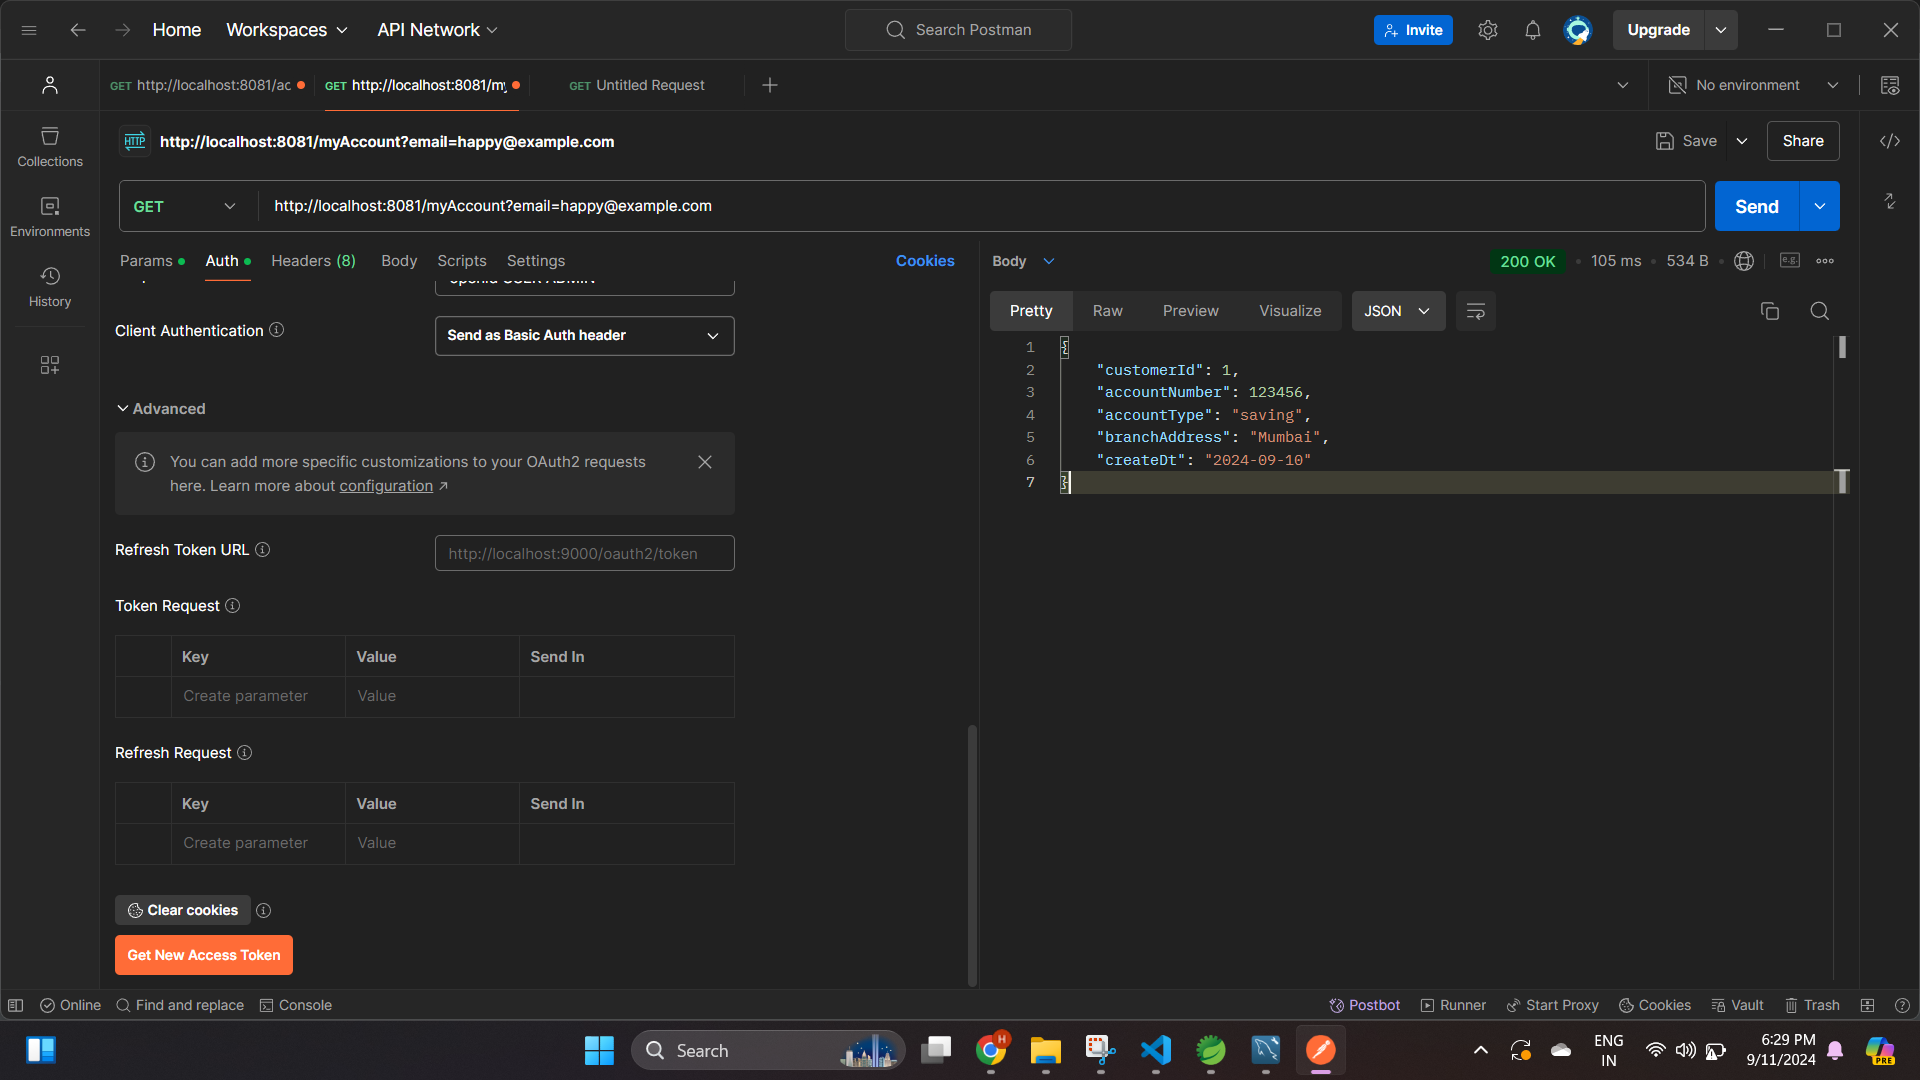Open Visual Studio Code from taskbar
This screenshot has width=1920, height=1080.
pos(1156,1050)
